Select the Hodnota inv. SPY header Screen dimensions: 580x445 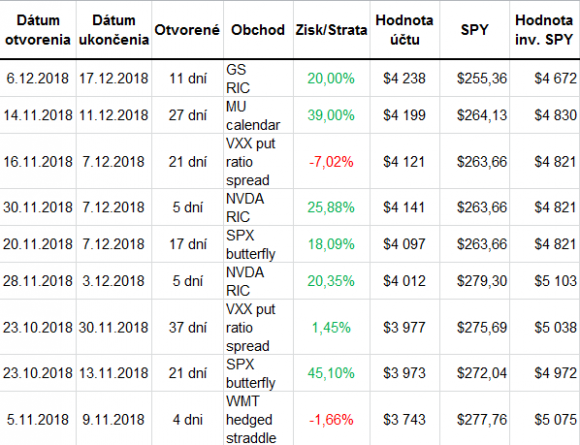544,30
